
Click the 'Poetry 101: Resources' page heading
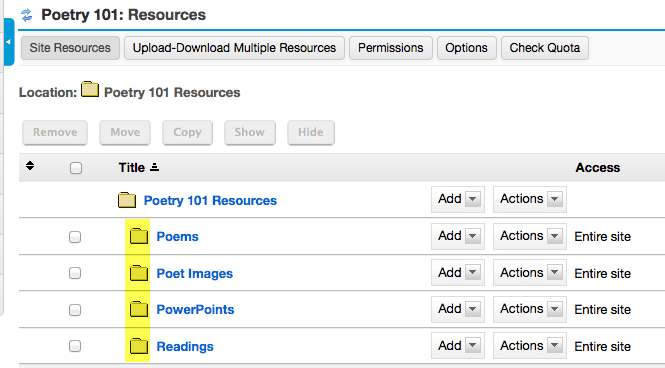[x=123, y=15]
